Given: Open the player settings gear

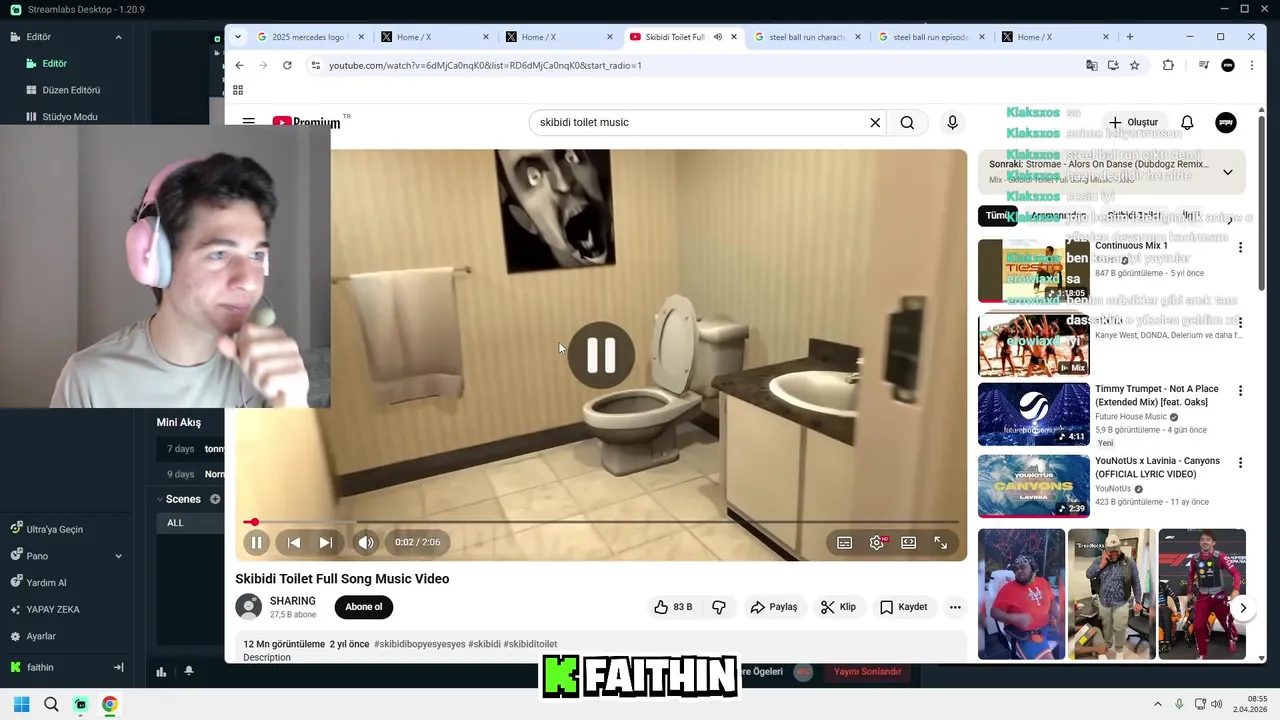Looking at the screenshot, I should click(x=877, y=542).
